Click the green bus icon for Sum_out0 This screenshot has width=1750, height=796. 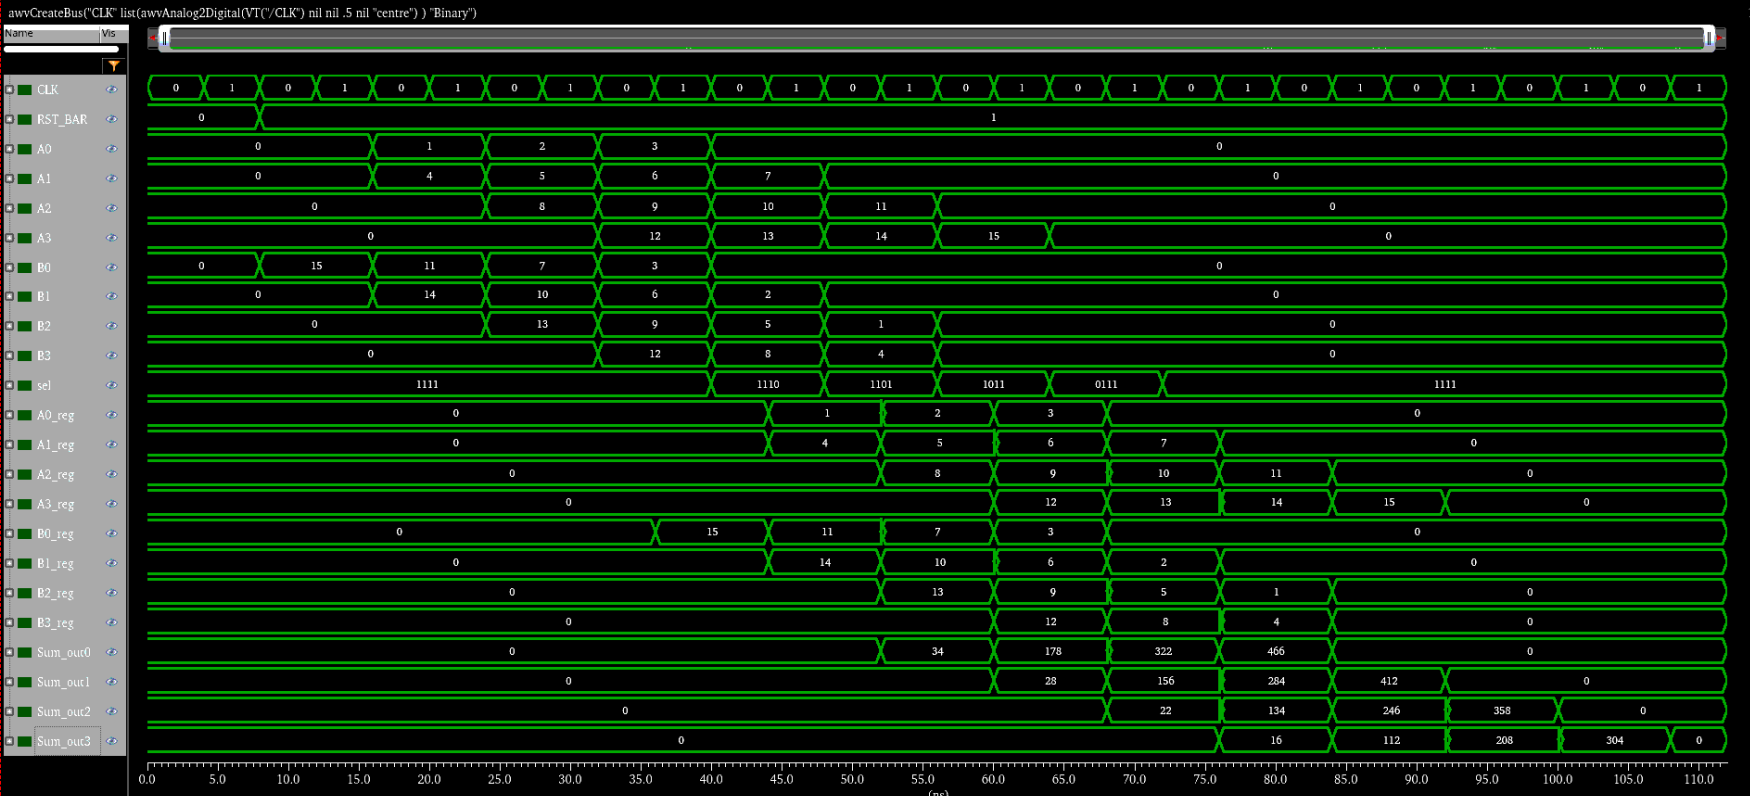25,652
